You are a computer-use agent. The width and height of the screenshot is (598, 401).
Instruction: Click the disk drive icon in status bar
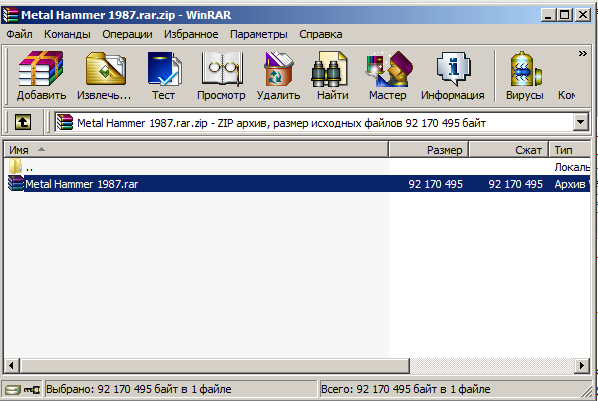coord(13,390)
